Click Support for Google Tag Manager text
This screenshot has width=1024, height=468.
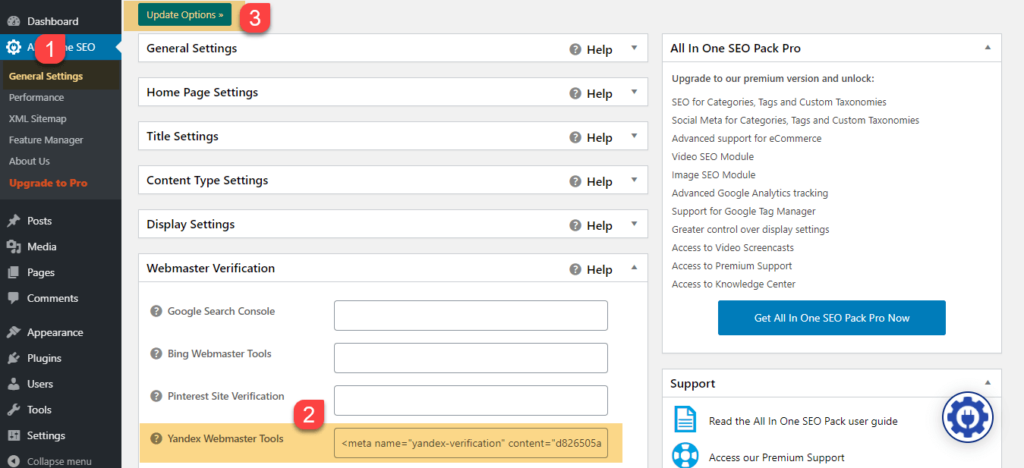[x=743, y=211]
